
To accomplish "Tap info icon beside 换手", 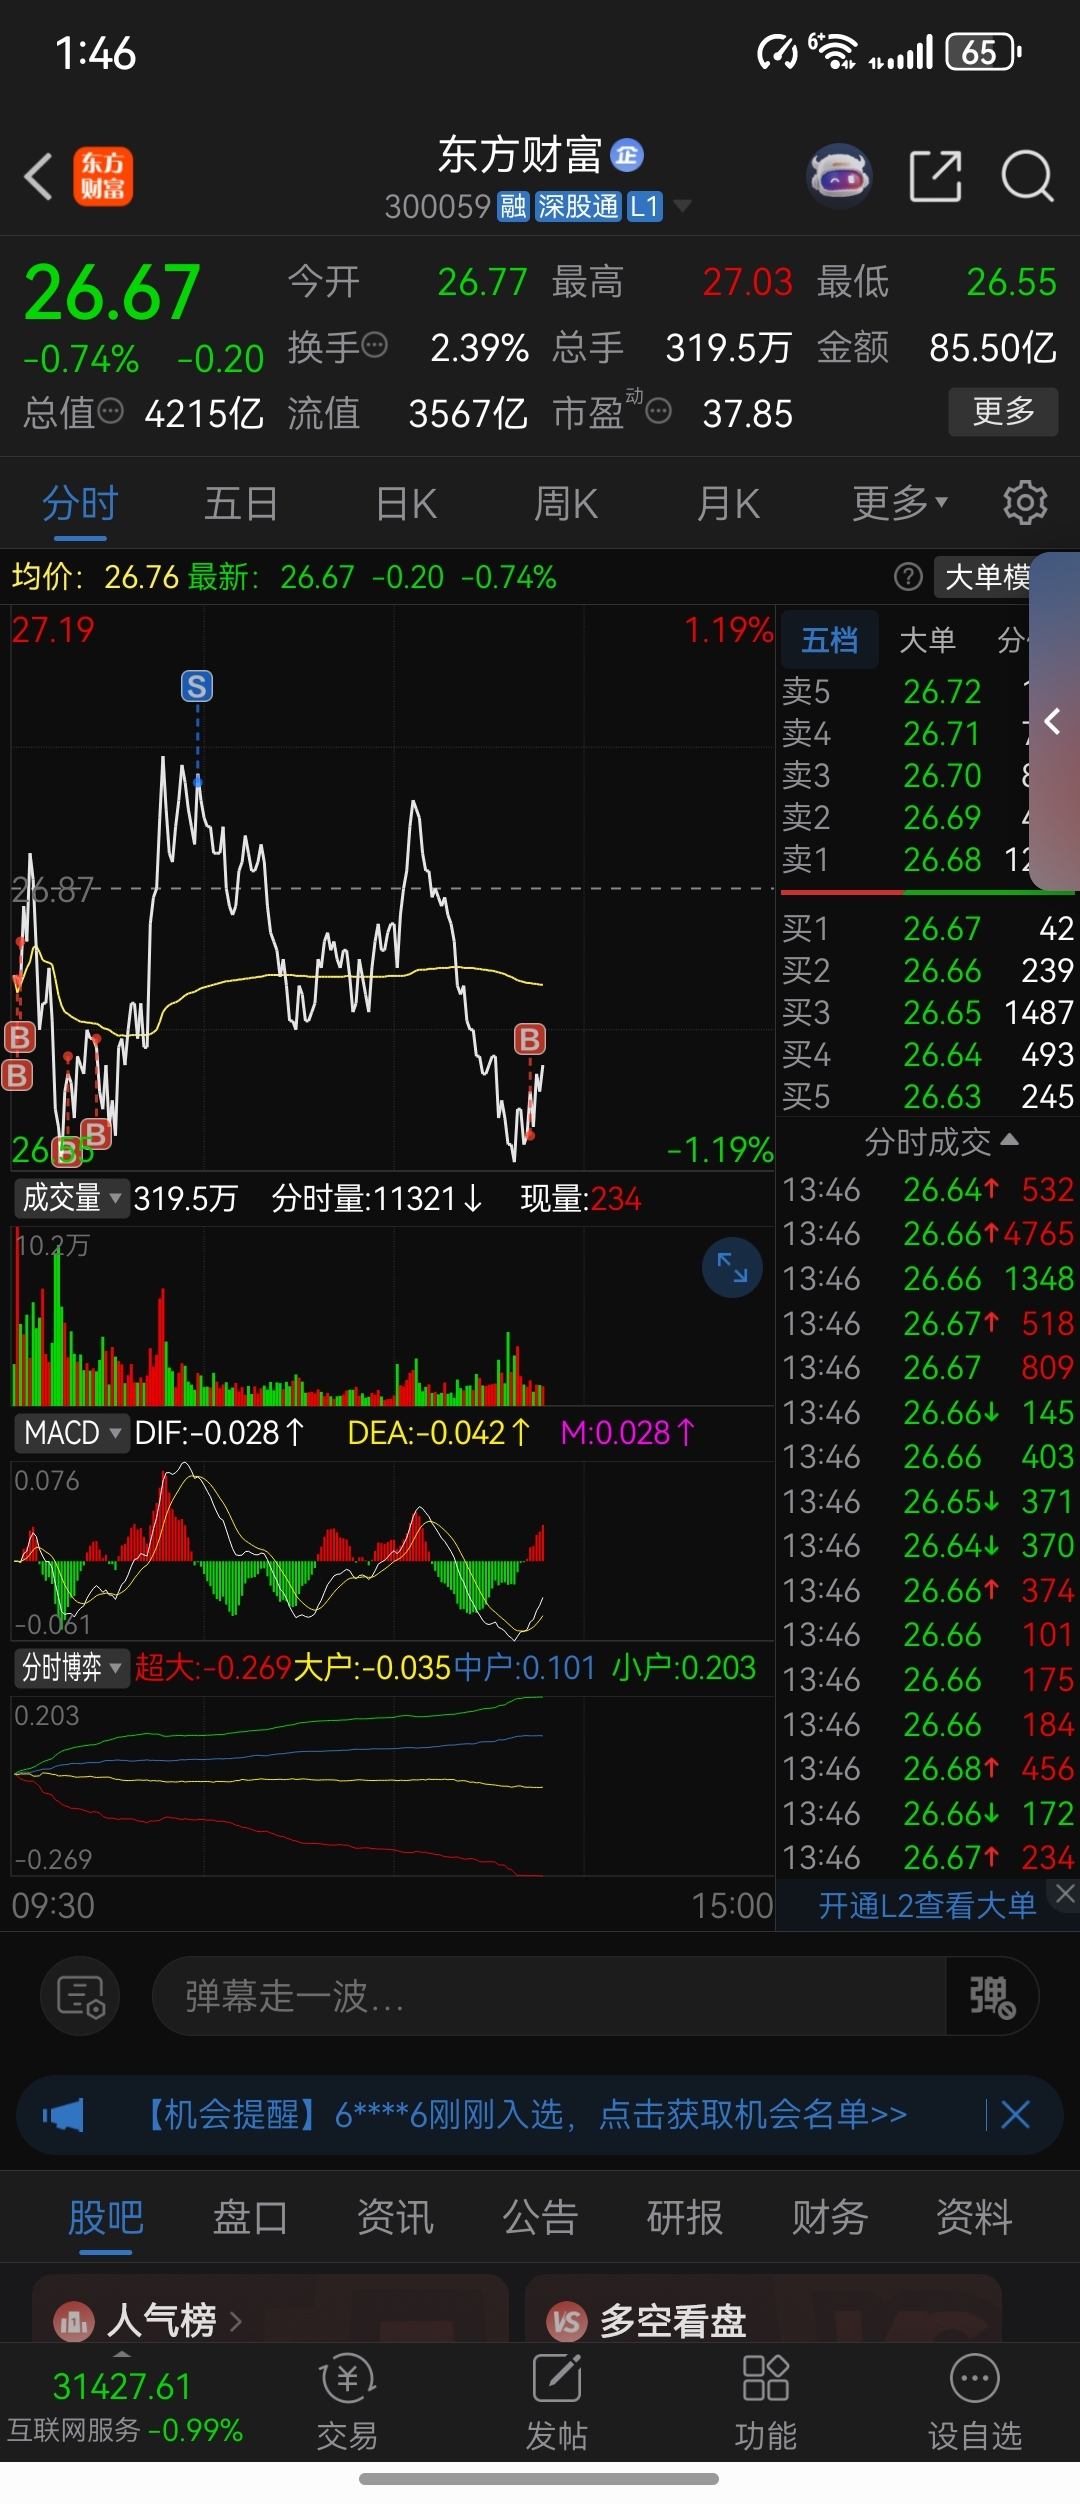I will 375,346.
